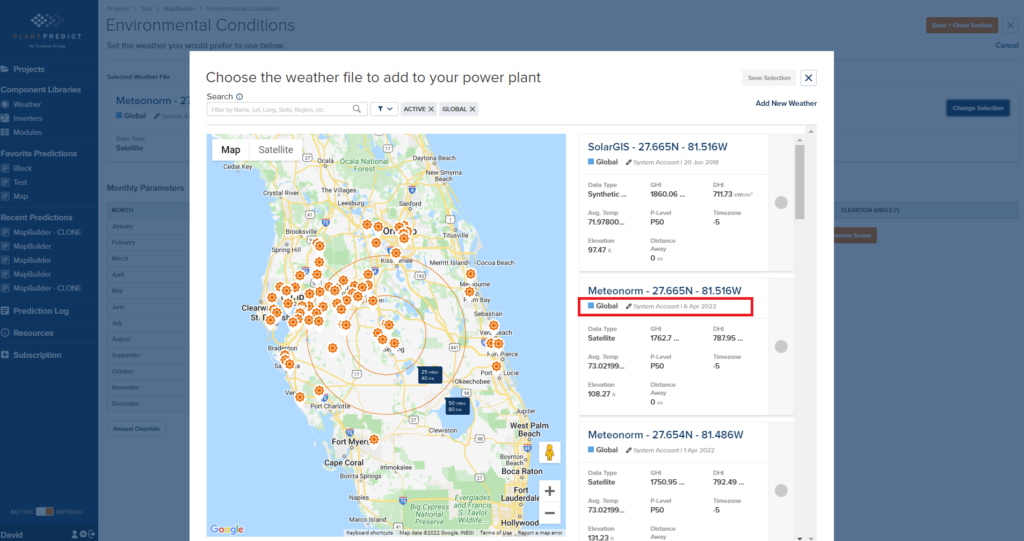Screen dimensions: 1024x541
Task: Select the SolarGIS 27.665N weather file radio
Action: click(x=781, y=203)
